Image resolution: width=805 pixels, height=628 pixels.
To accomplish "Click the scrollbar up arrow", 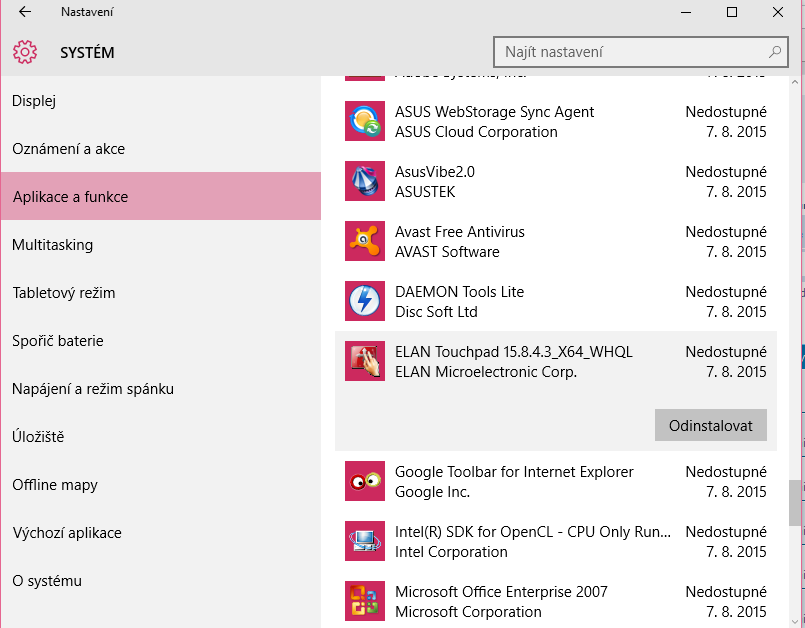I will click(x=795, y=82).
